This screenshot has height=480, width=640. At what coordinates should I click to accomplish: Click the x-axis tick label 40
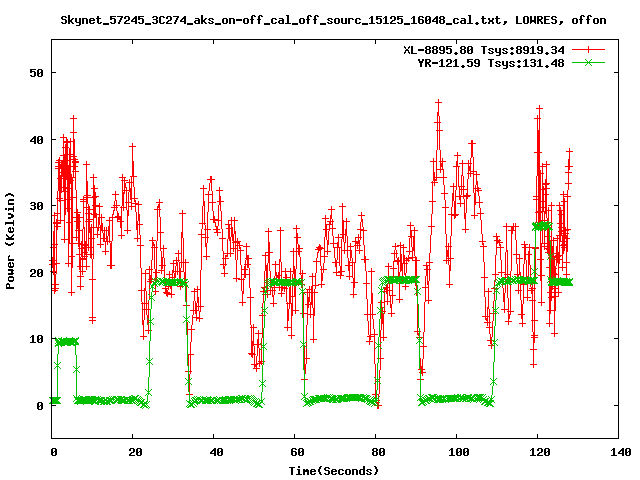pos(216,452)
